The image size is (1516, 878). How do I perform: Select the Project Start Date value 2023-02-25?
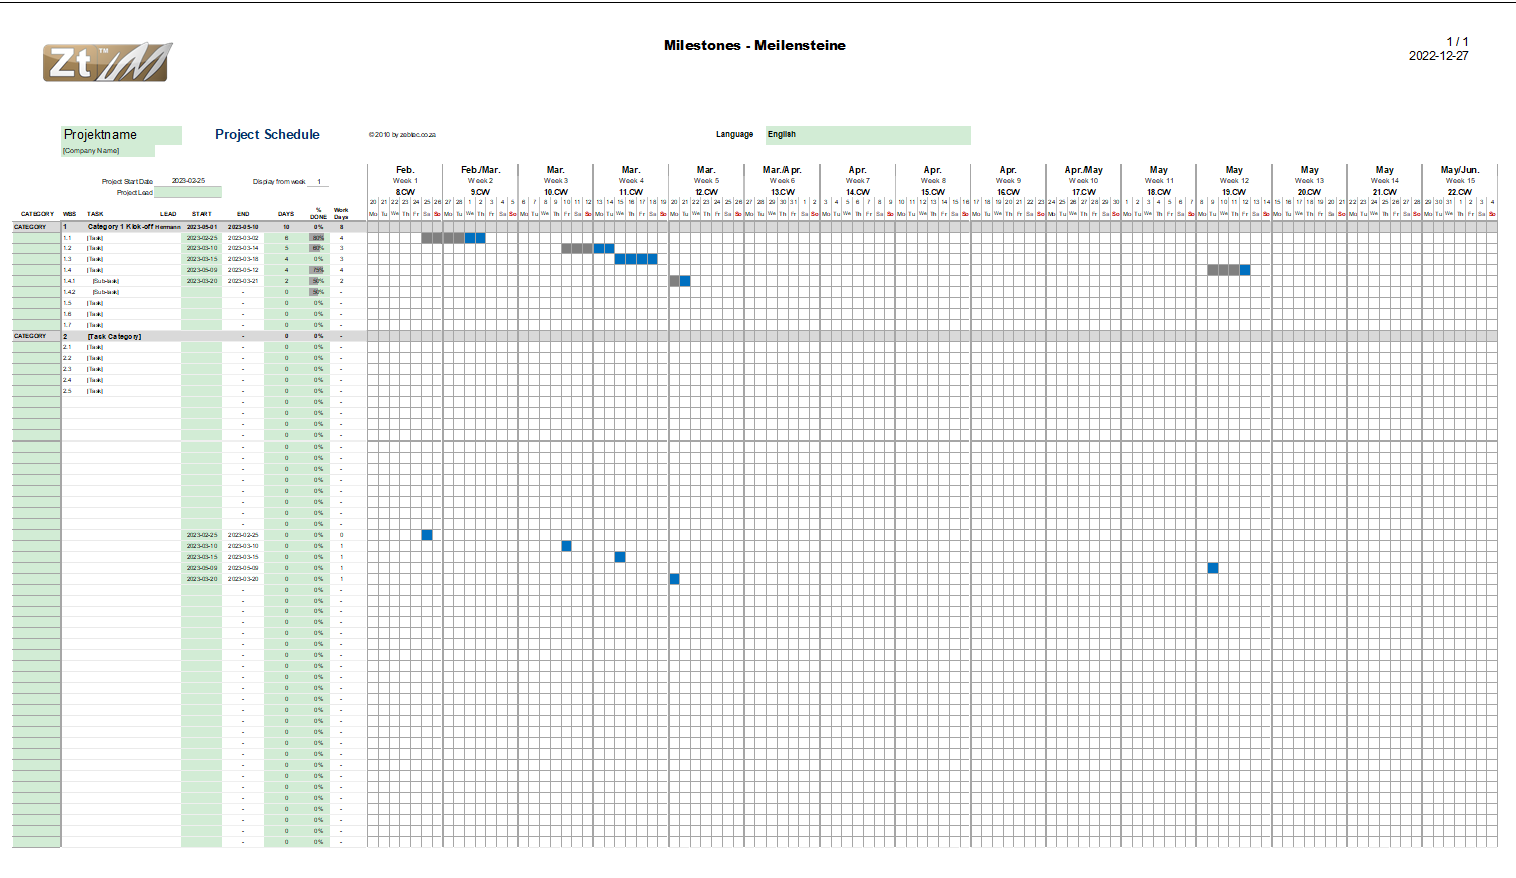point(188,181)
